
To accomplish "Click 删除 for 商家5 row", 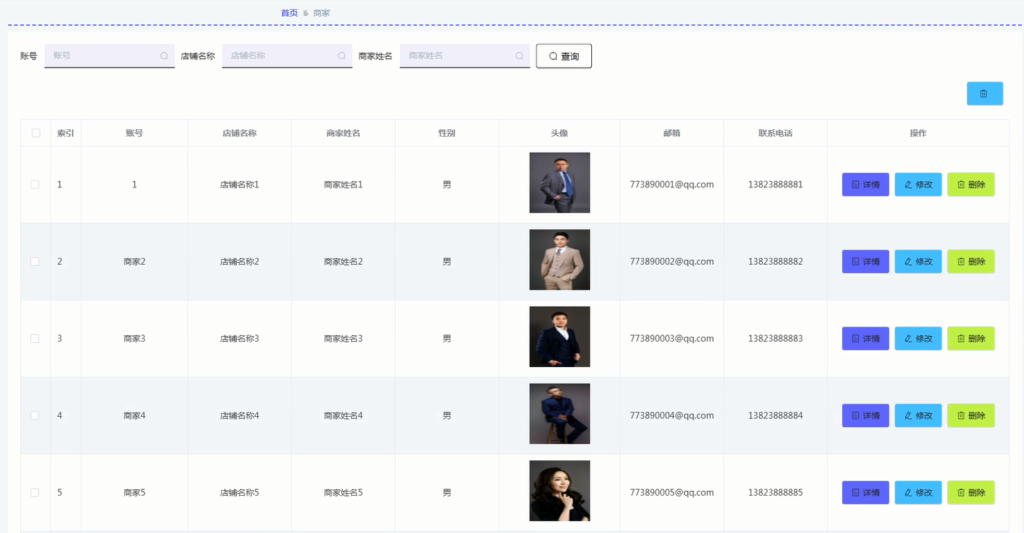I will (x=971, y=493).
